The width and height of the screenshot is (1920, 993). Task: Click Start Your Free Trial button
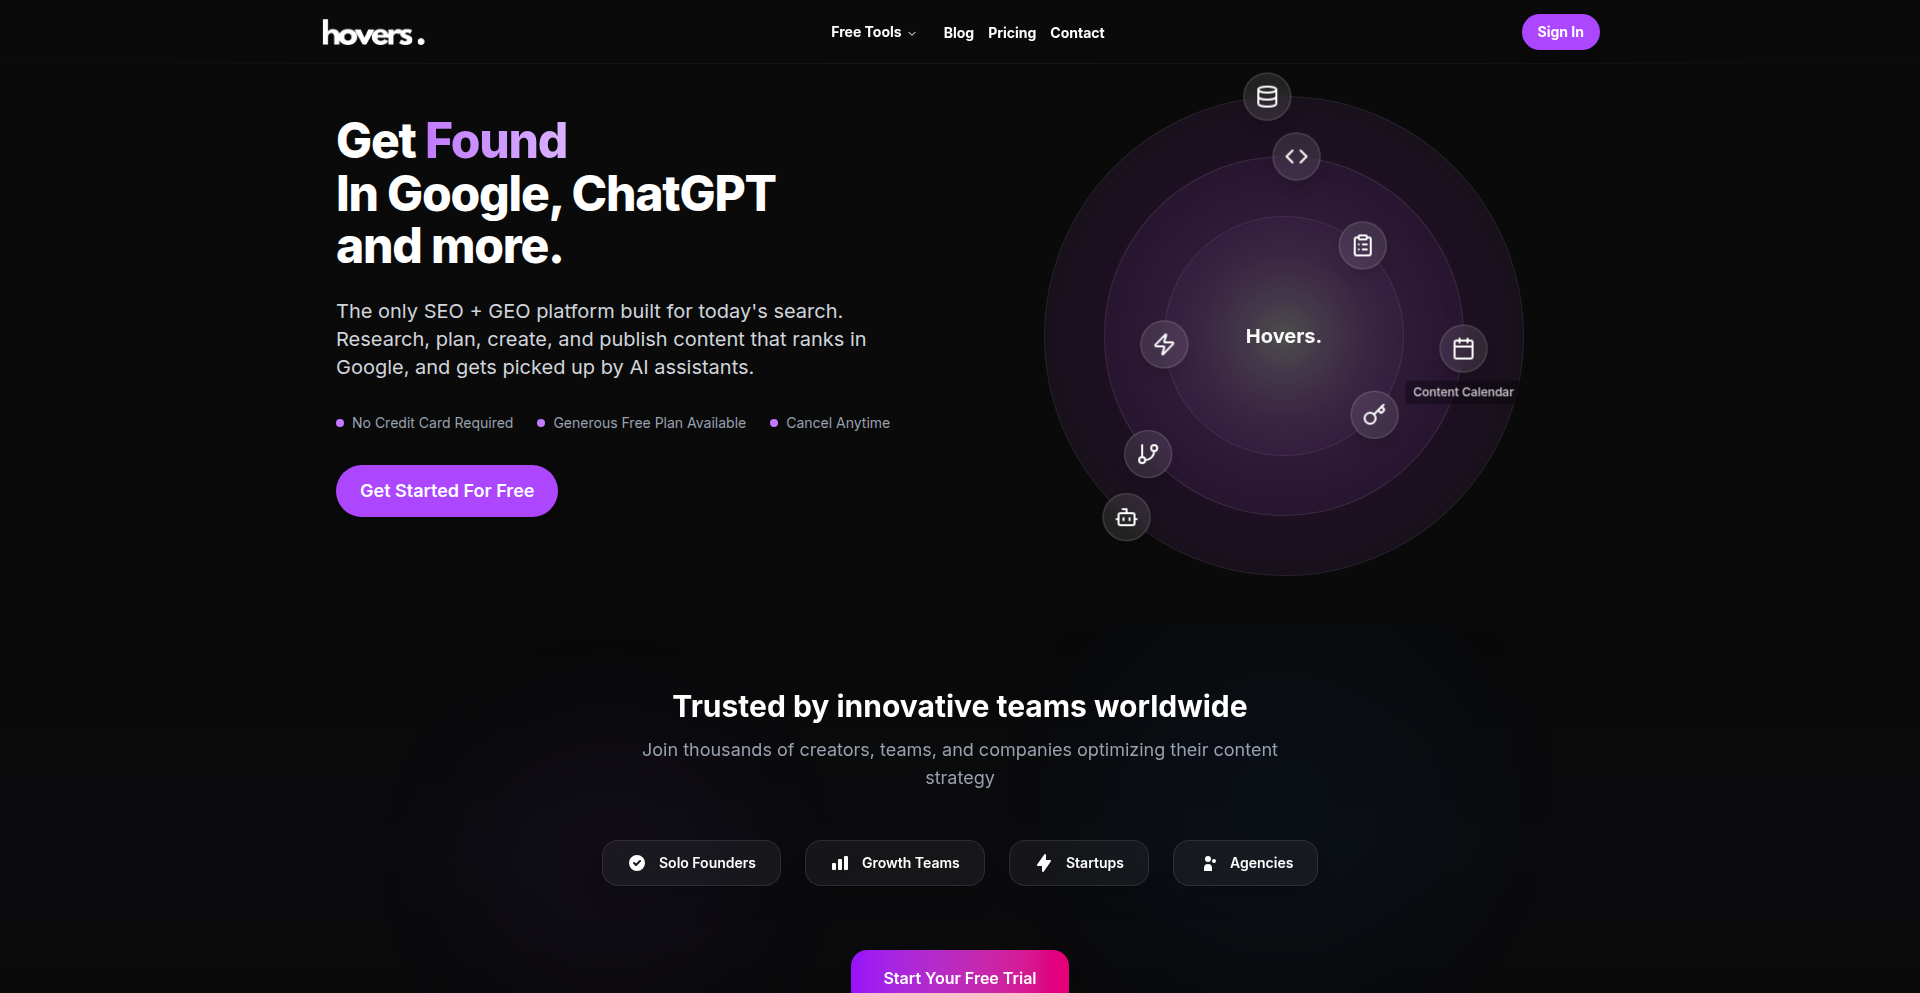960,972
